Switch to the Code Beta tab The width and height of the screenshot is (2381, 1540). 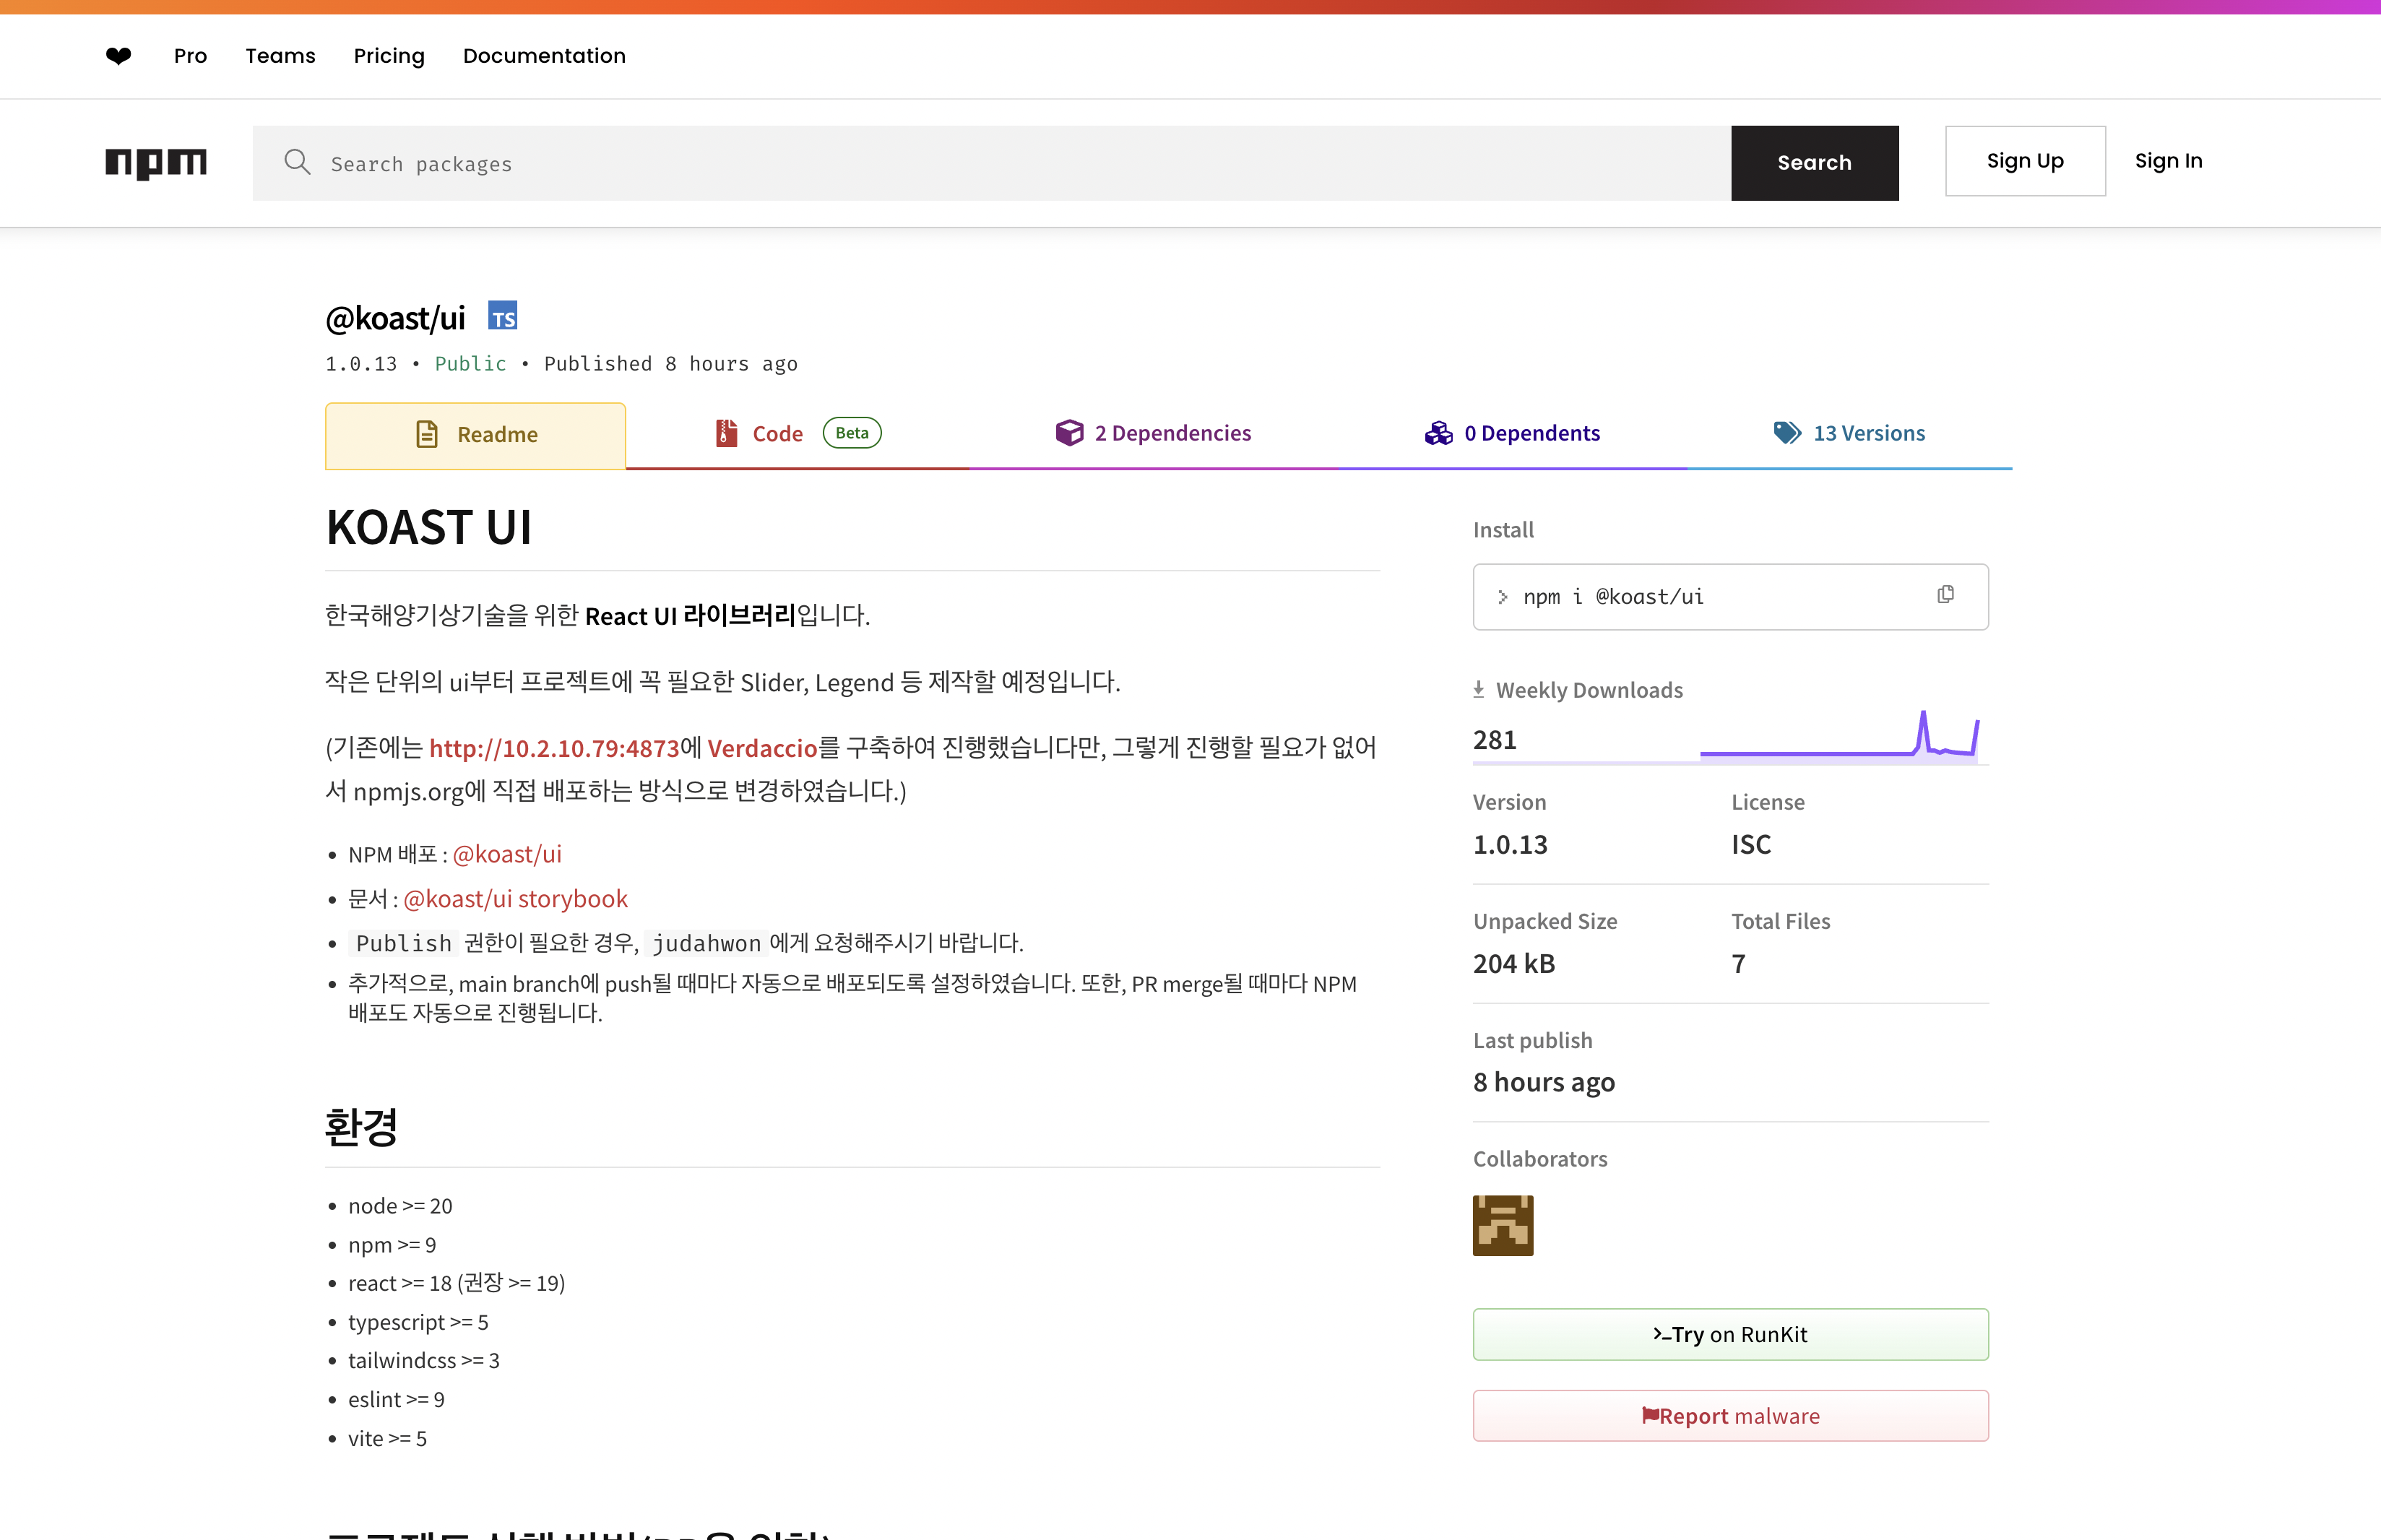(x=798, y=434)
